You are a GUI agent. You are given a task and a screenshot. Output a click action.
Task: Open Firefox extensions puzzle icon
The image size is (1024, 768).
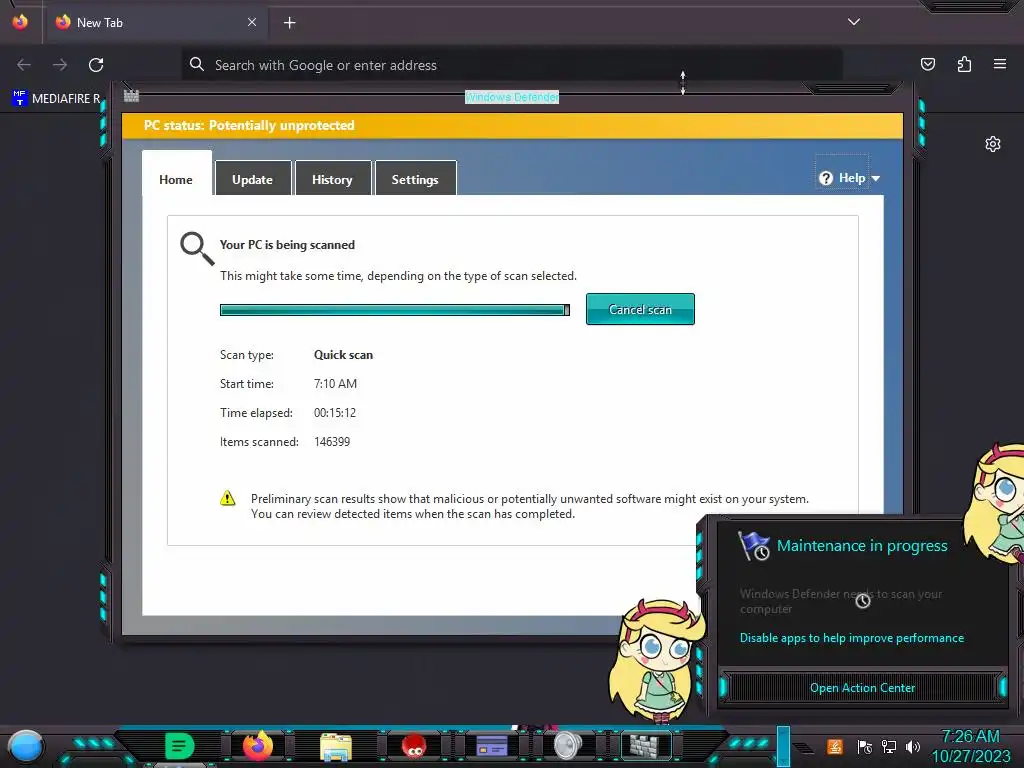point(964,64)
